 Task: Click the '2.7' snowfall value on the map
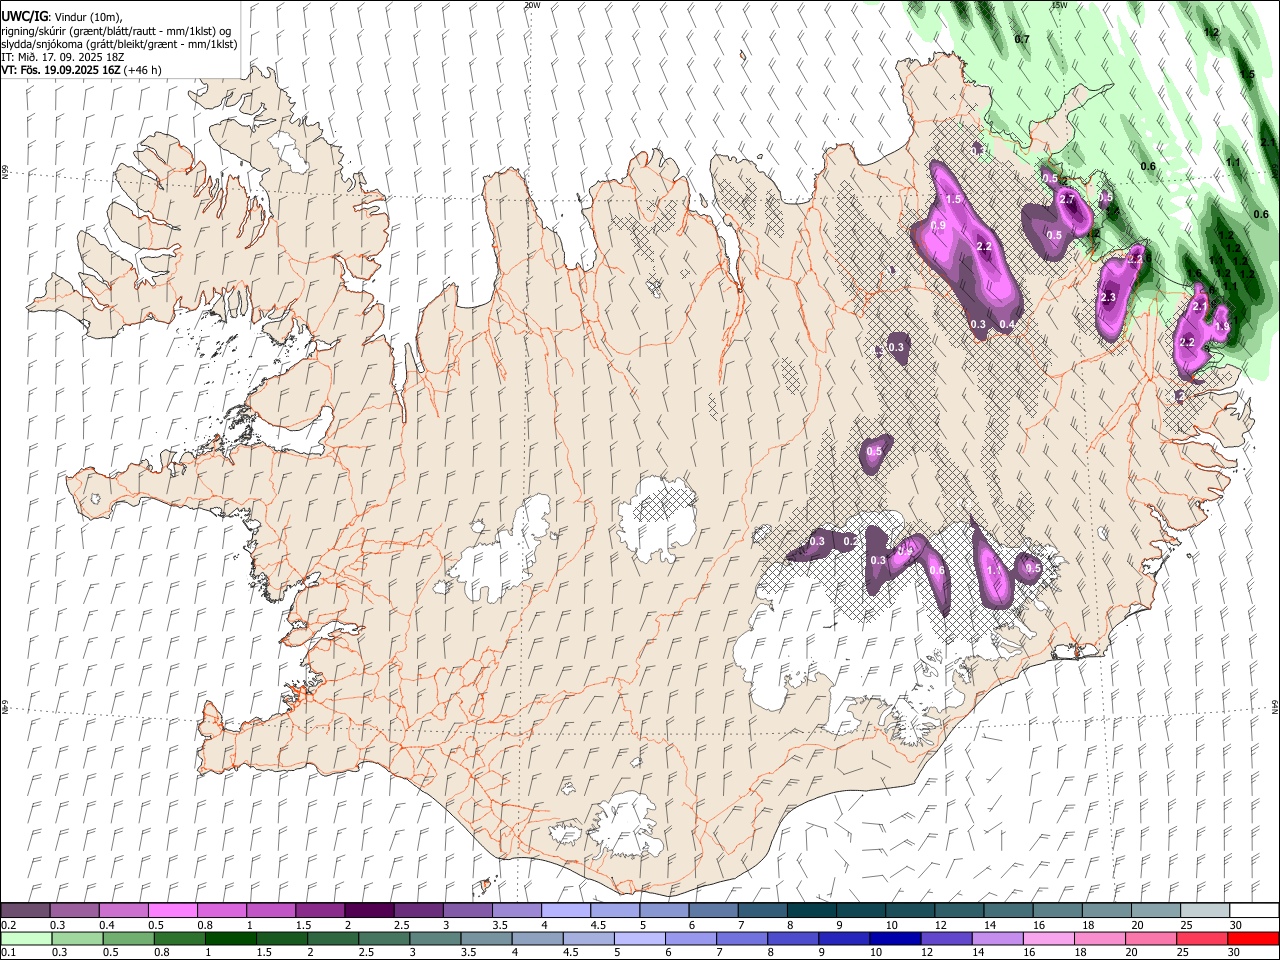[x=1067, y=199]
